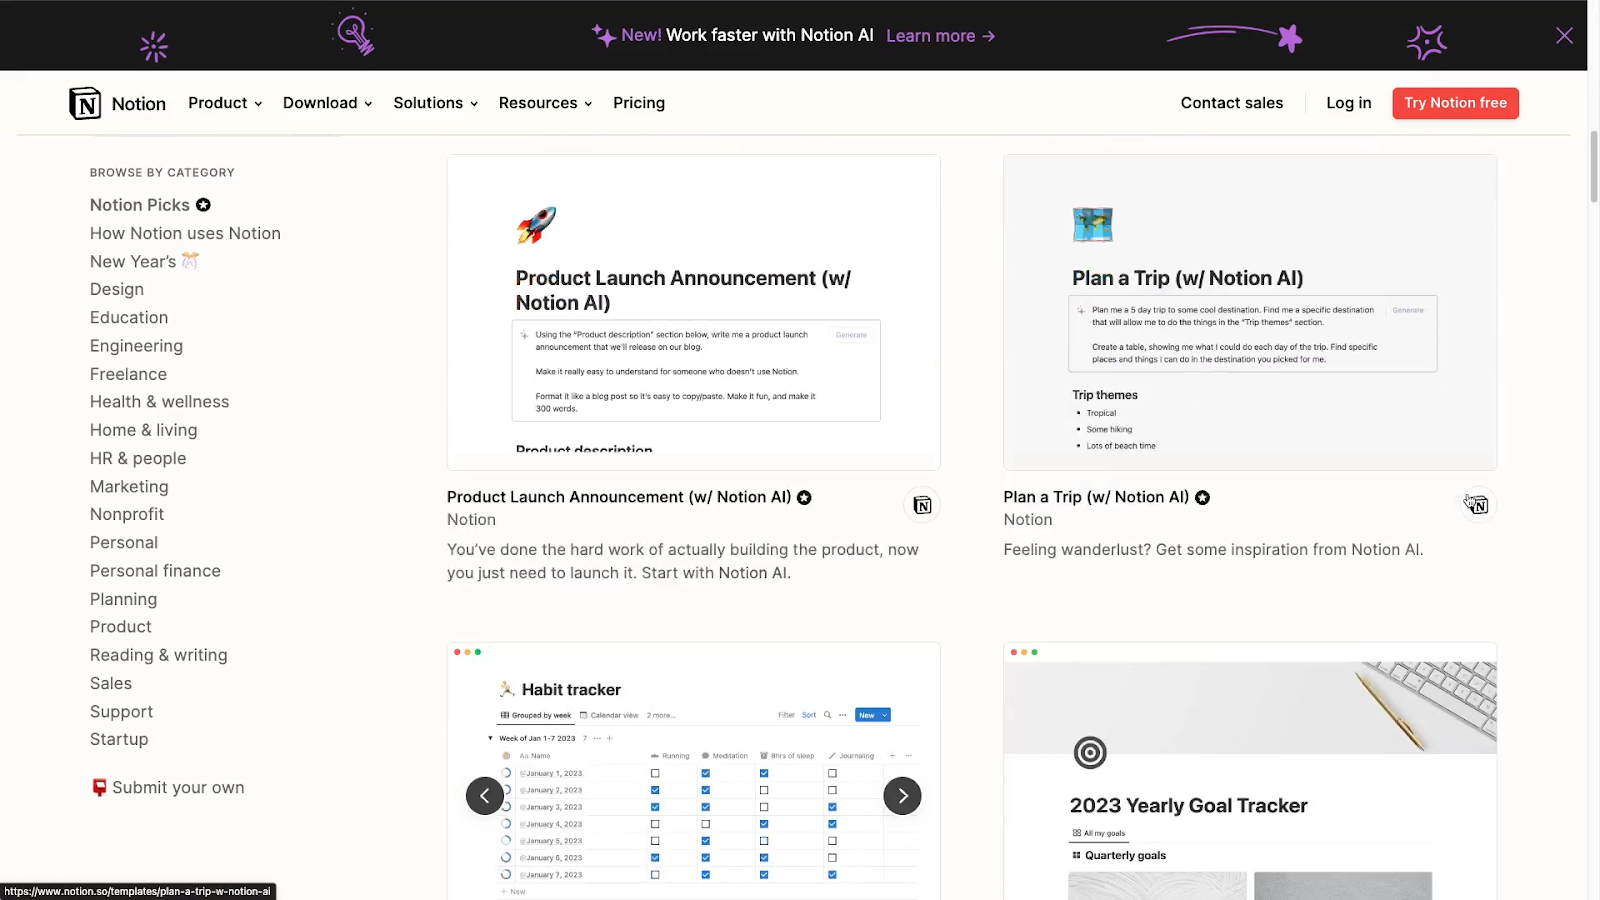
Task: Click the Try Notion free button
Action: pos(1455,103)
